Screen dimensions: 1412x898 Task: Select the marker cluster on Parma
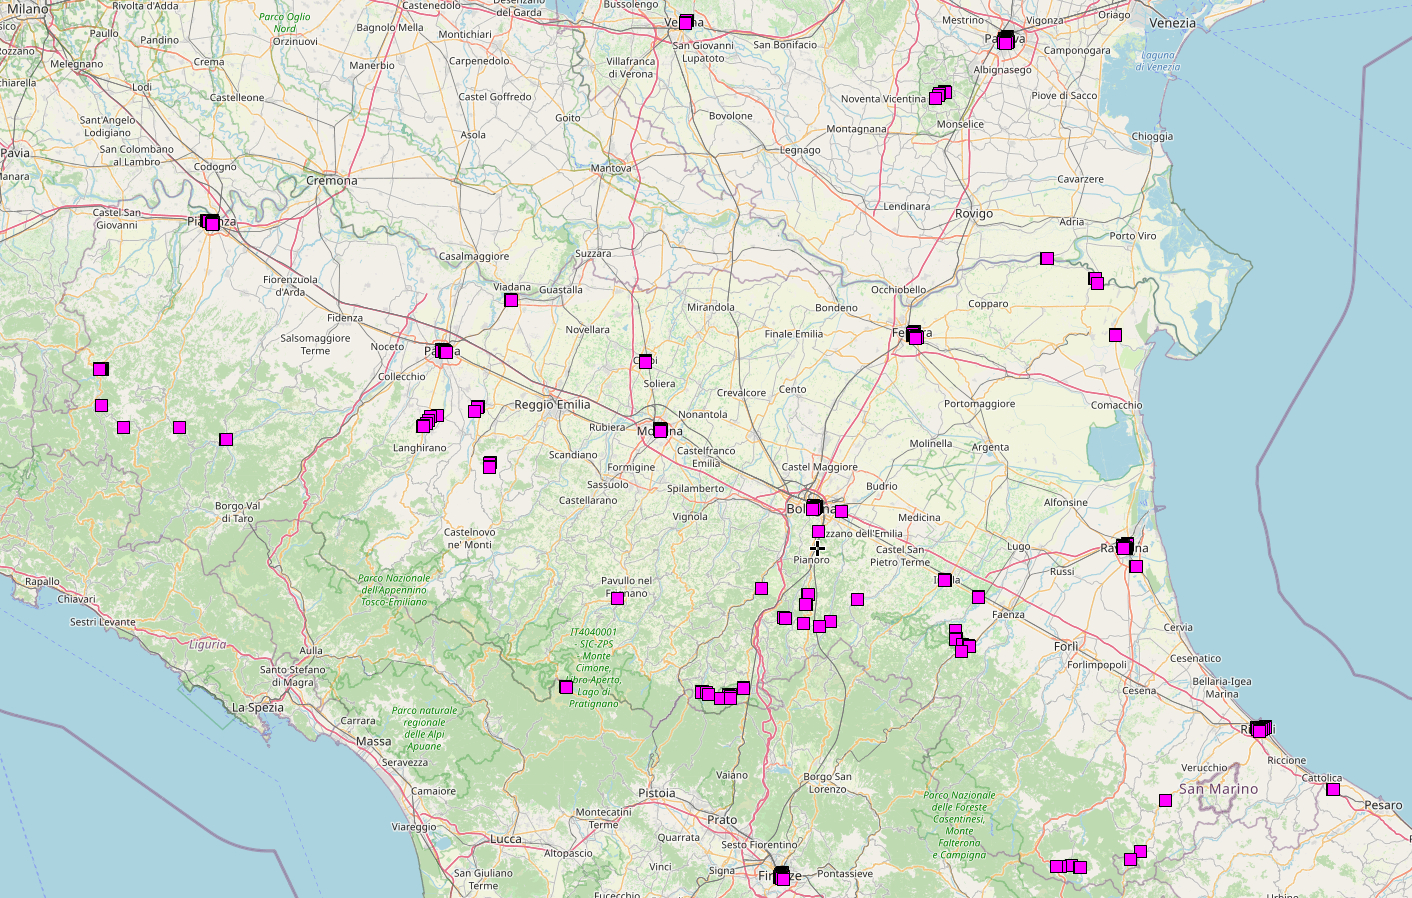tap(444, 352)
